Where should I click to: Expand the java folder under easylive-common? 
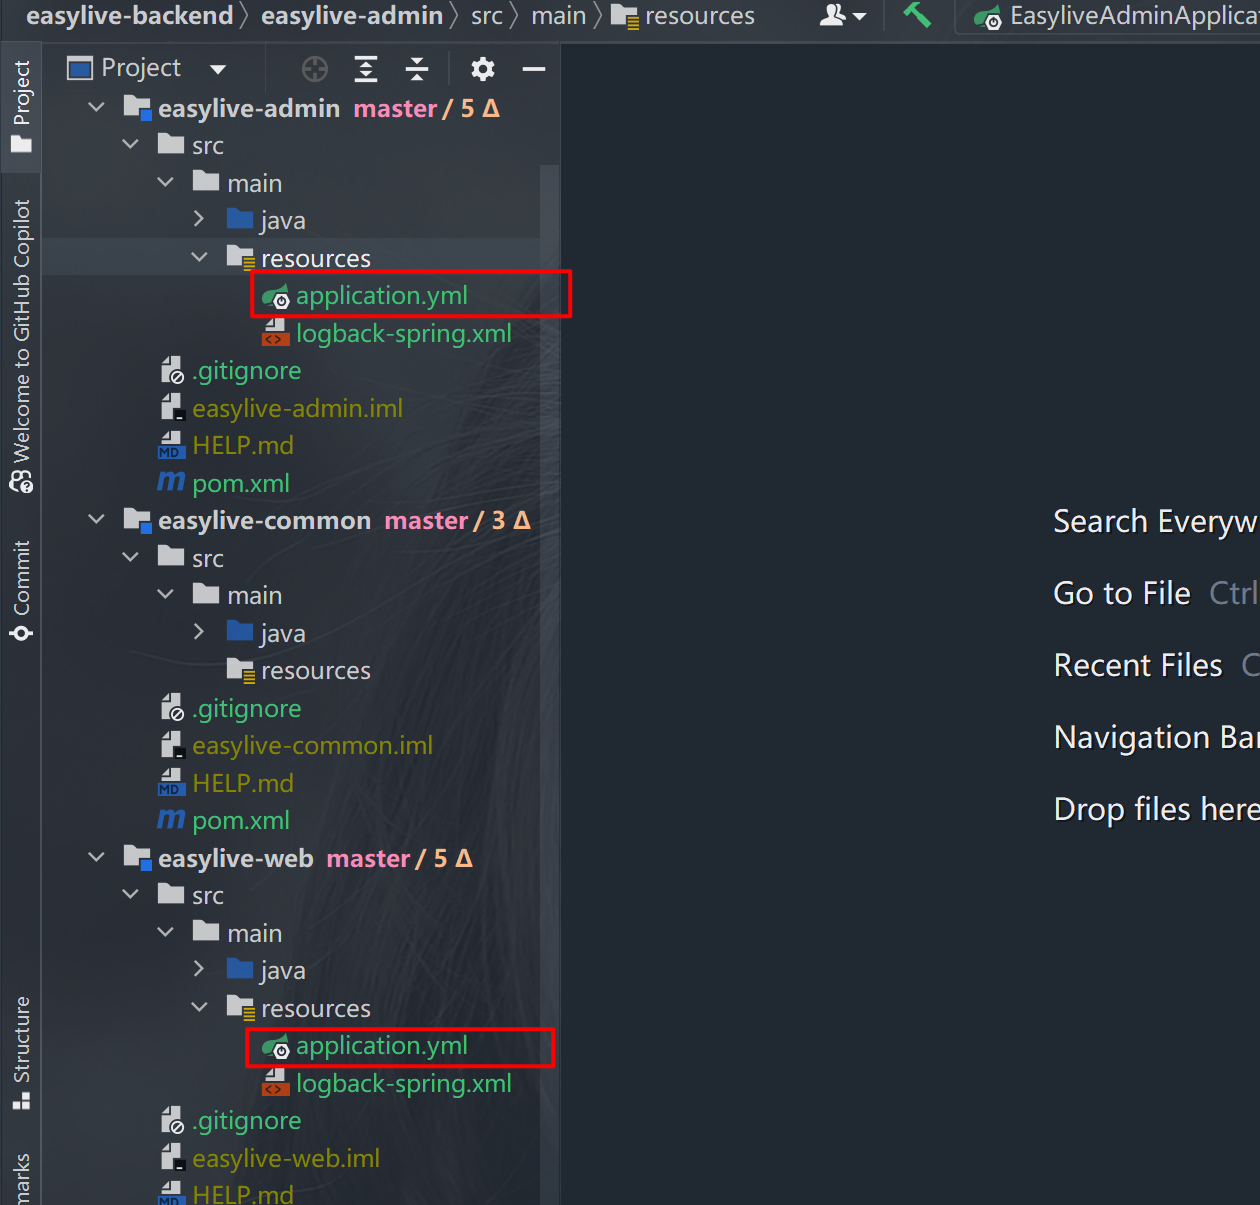(199, 632)
